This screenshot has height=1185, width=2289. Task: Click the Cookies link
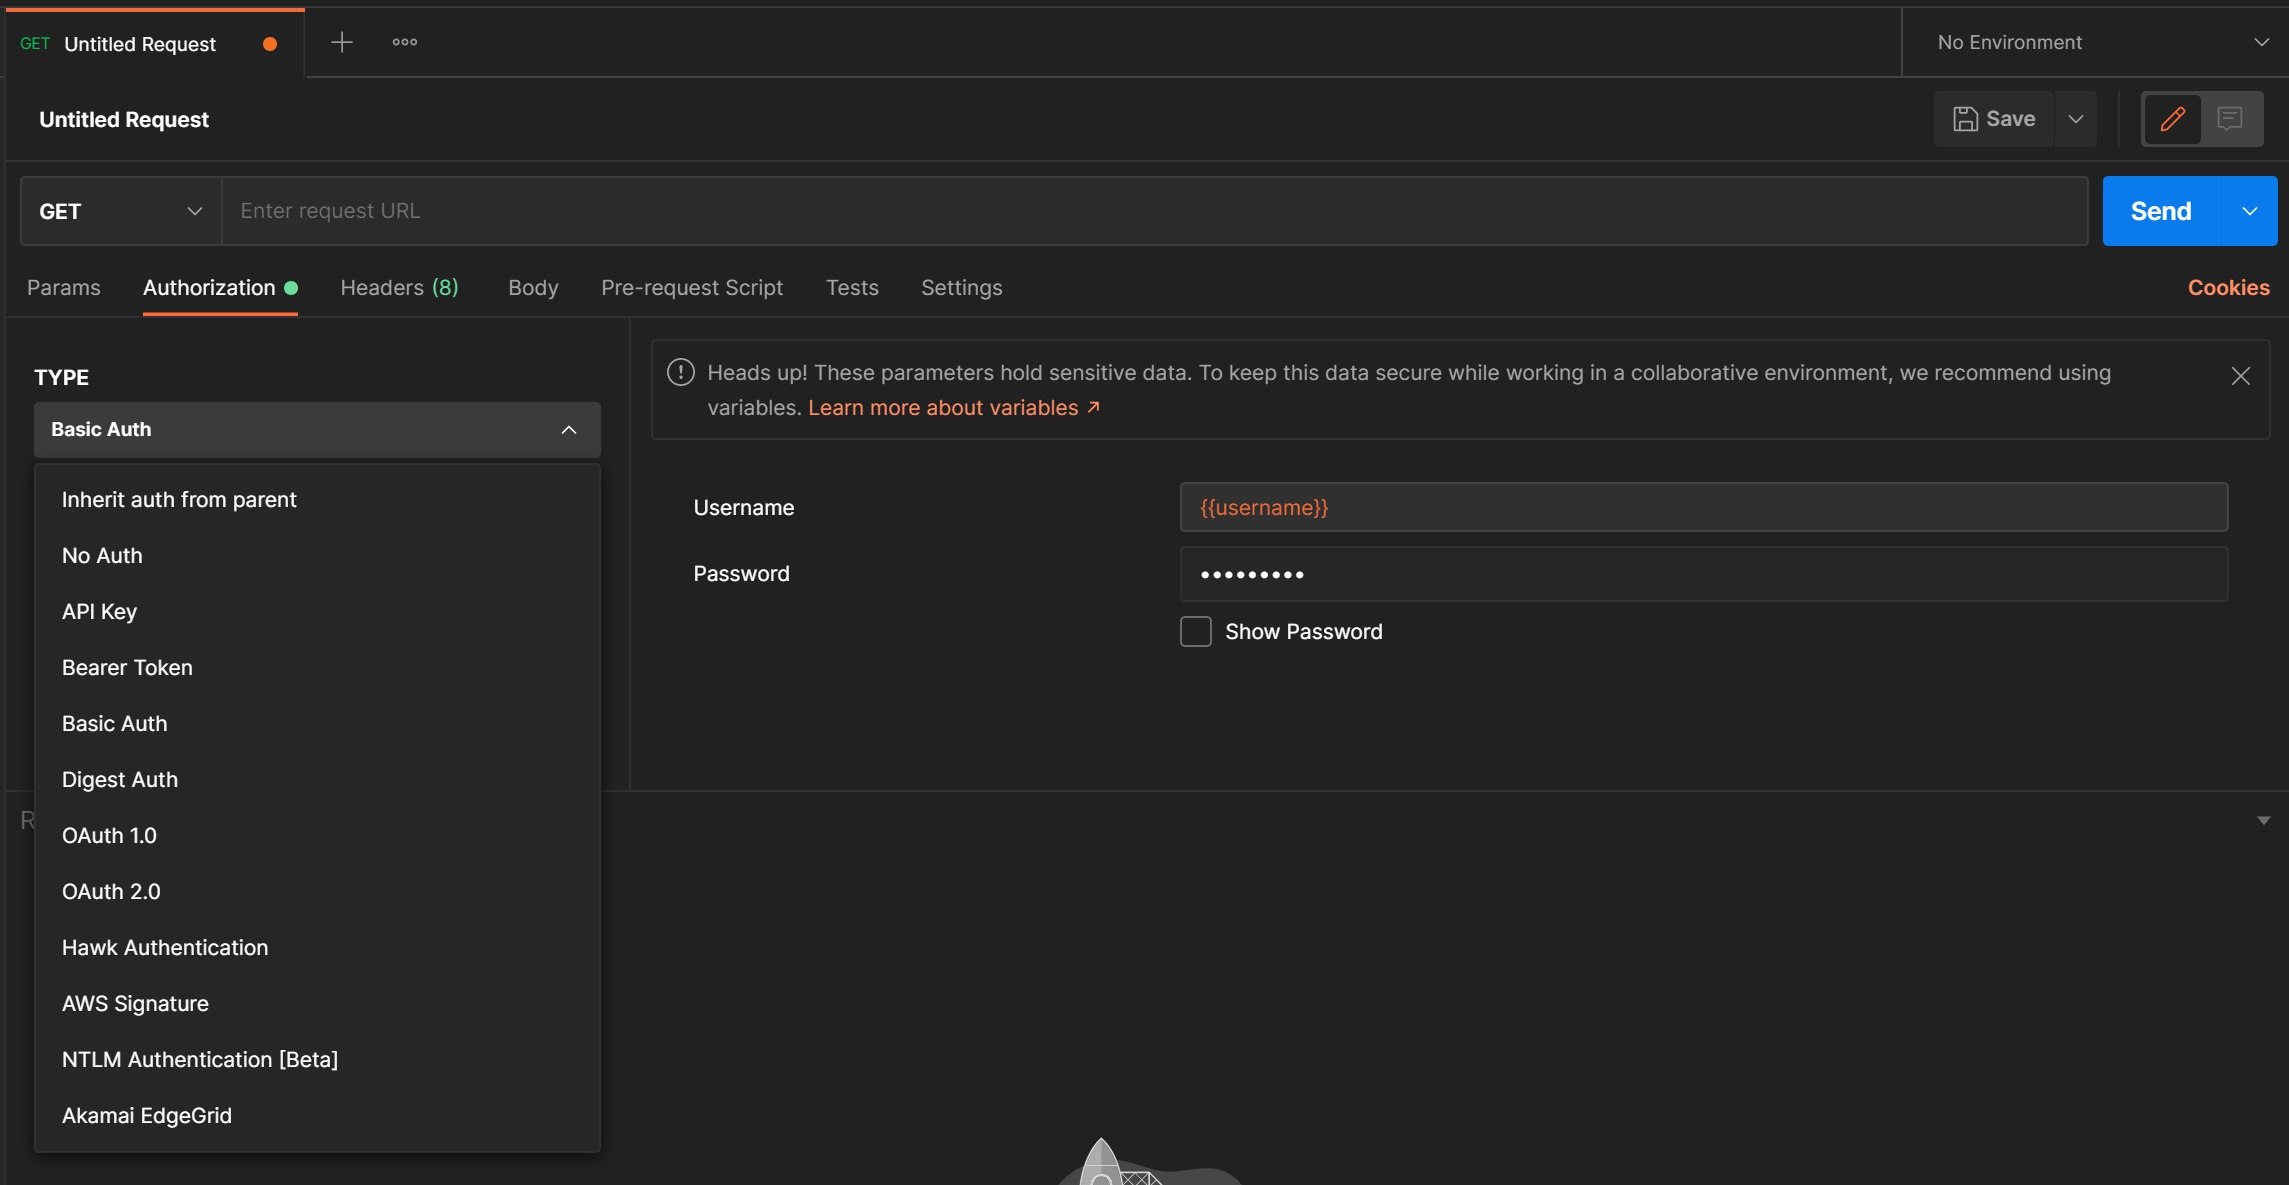(x=2228, y=288)
